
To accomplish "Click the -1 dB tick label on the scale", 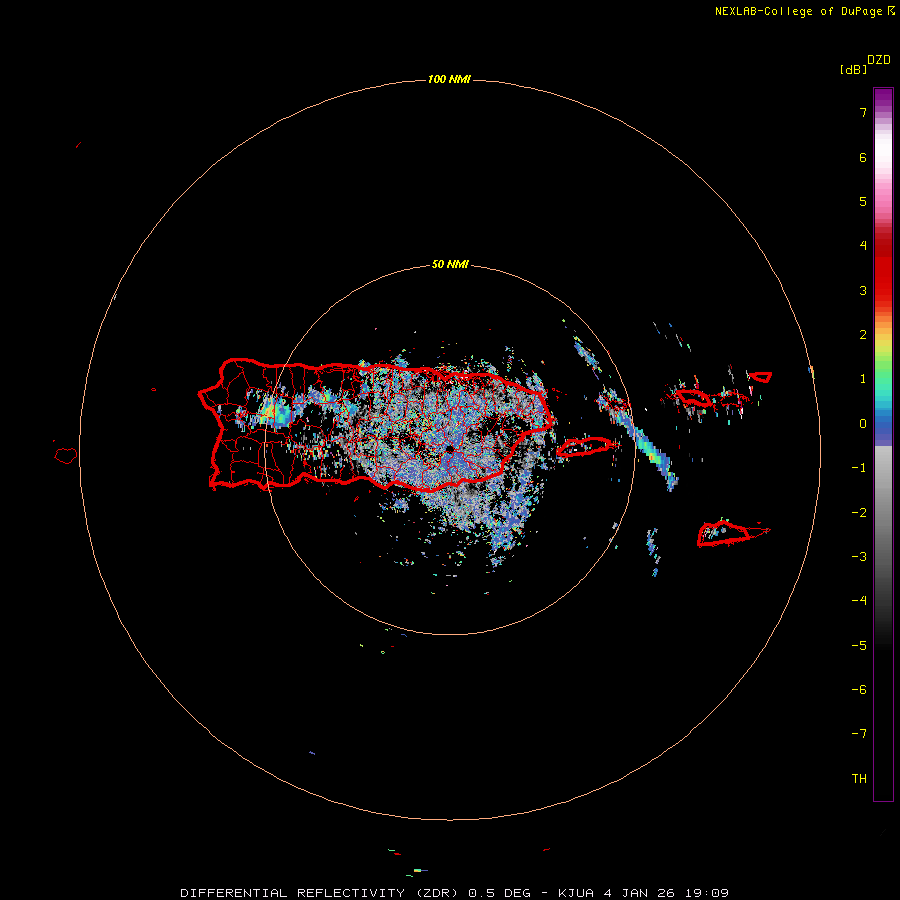I will click(859, 468).
